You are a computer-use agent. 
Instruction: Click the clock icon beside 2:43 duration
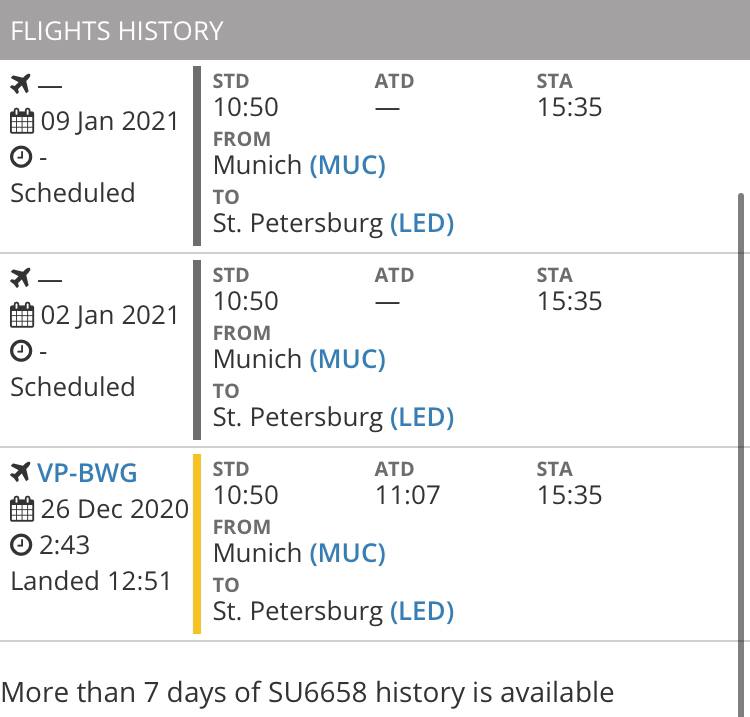coord(21,545)
